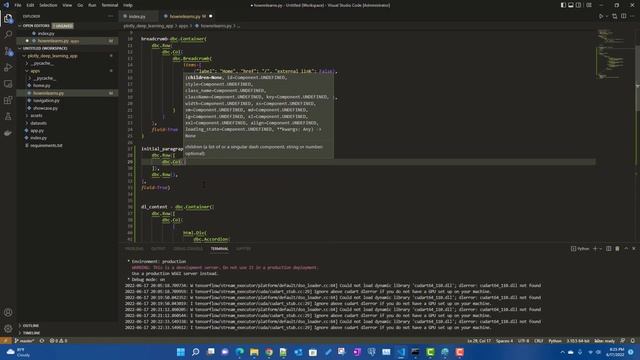Switch to the Debug Console panel tab
Image resolution: width=640 pixels, height=360 pixels.
pyautogui.click(x=188, y=249)
